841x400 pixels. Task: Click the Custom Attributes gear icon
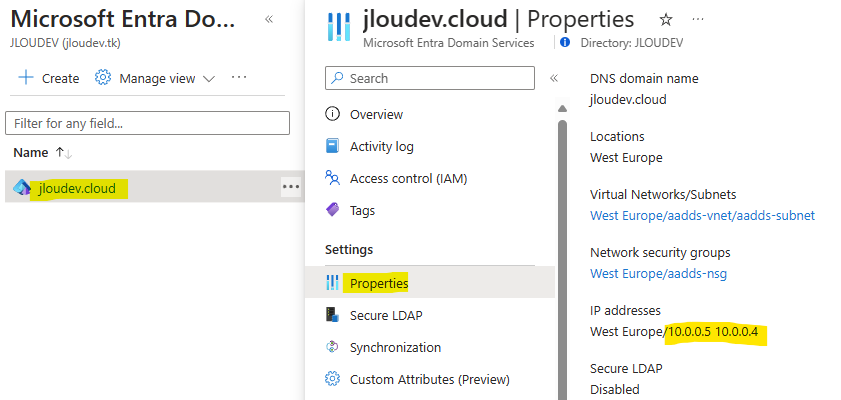click(333, 379)
